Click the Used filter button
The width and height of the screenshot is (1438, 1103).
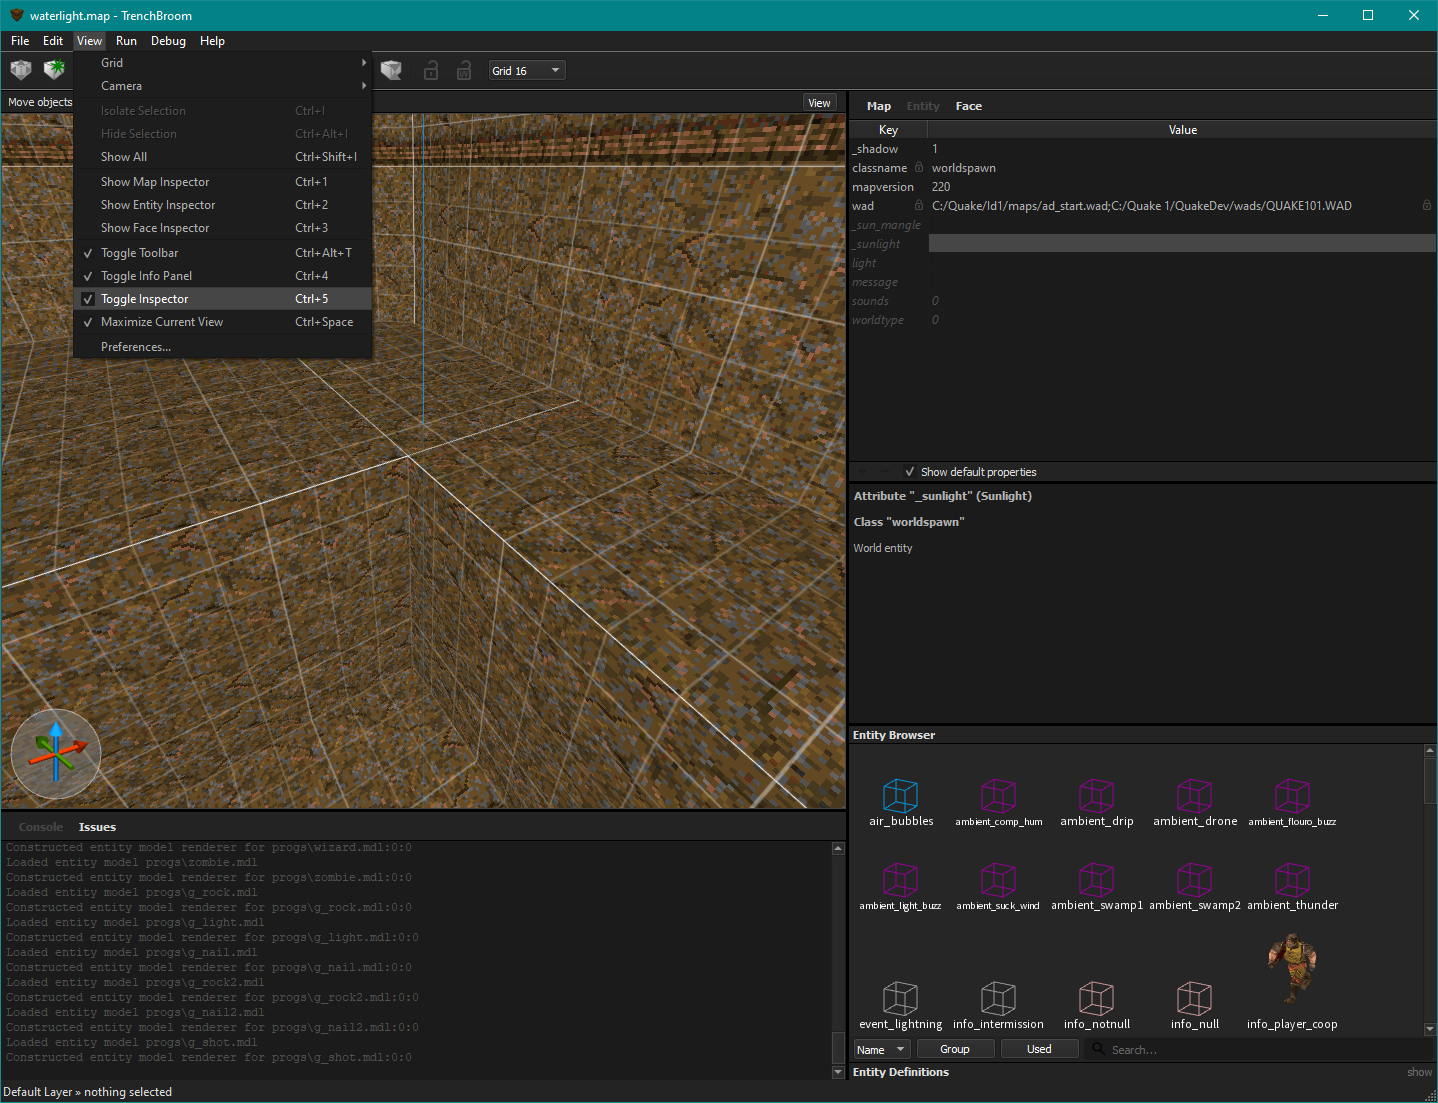click(1039, 1048)
